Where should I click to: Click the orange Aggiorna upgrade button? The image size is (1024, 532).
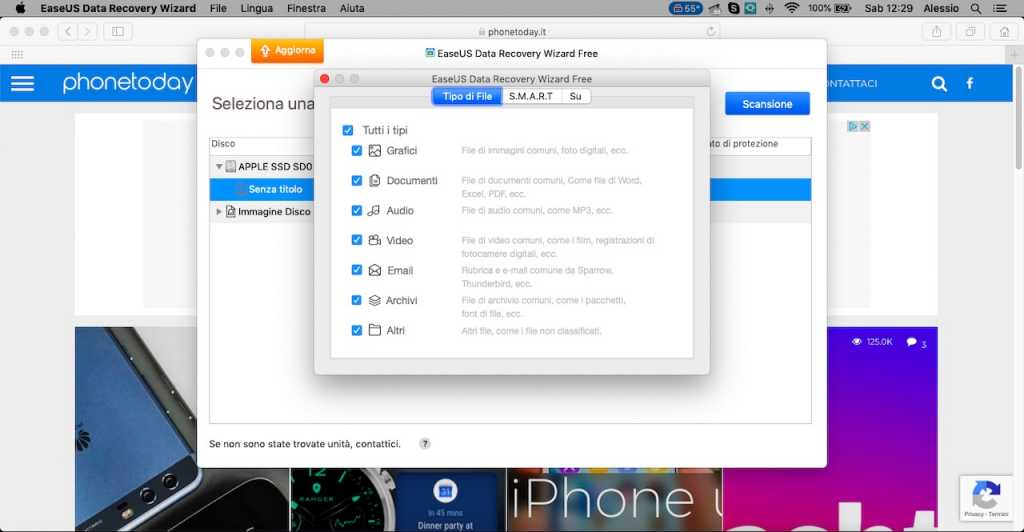pos(287,50)
